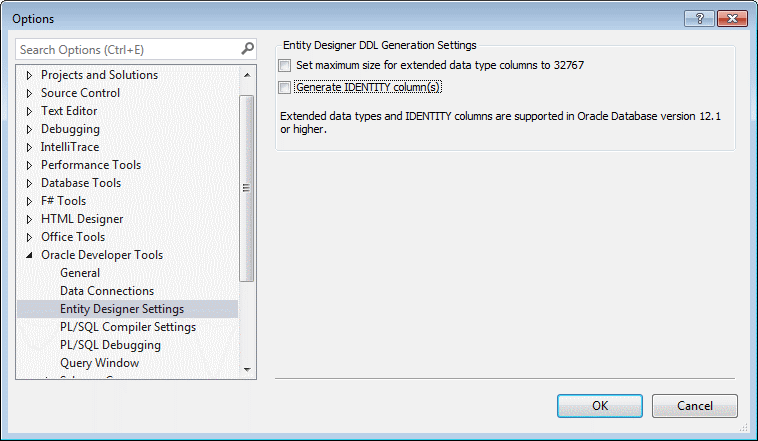The width and height of the screenshot is (758, 441).
Task: Click the dialog resize grip corner
Action: pos(743,427)
